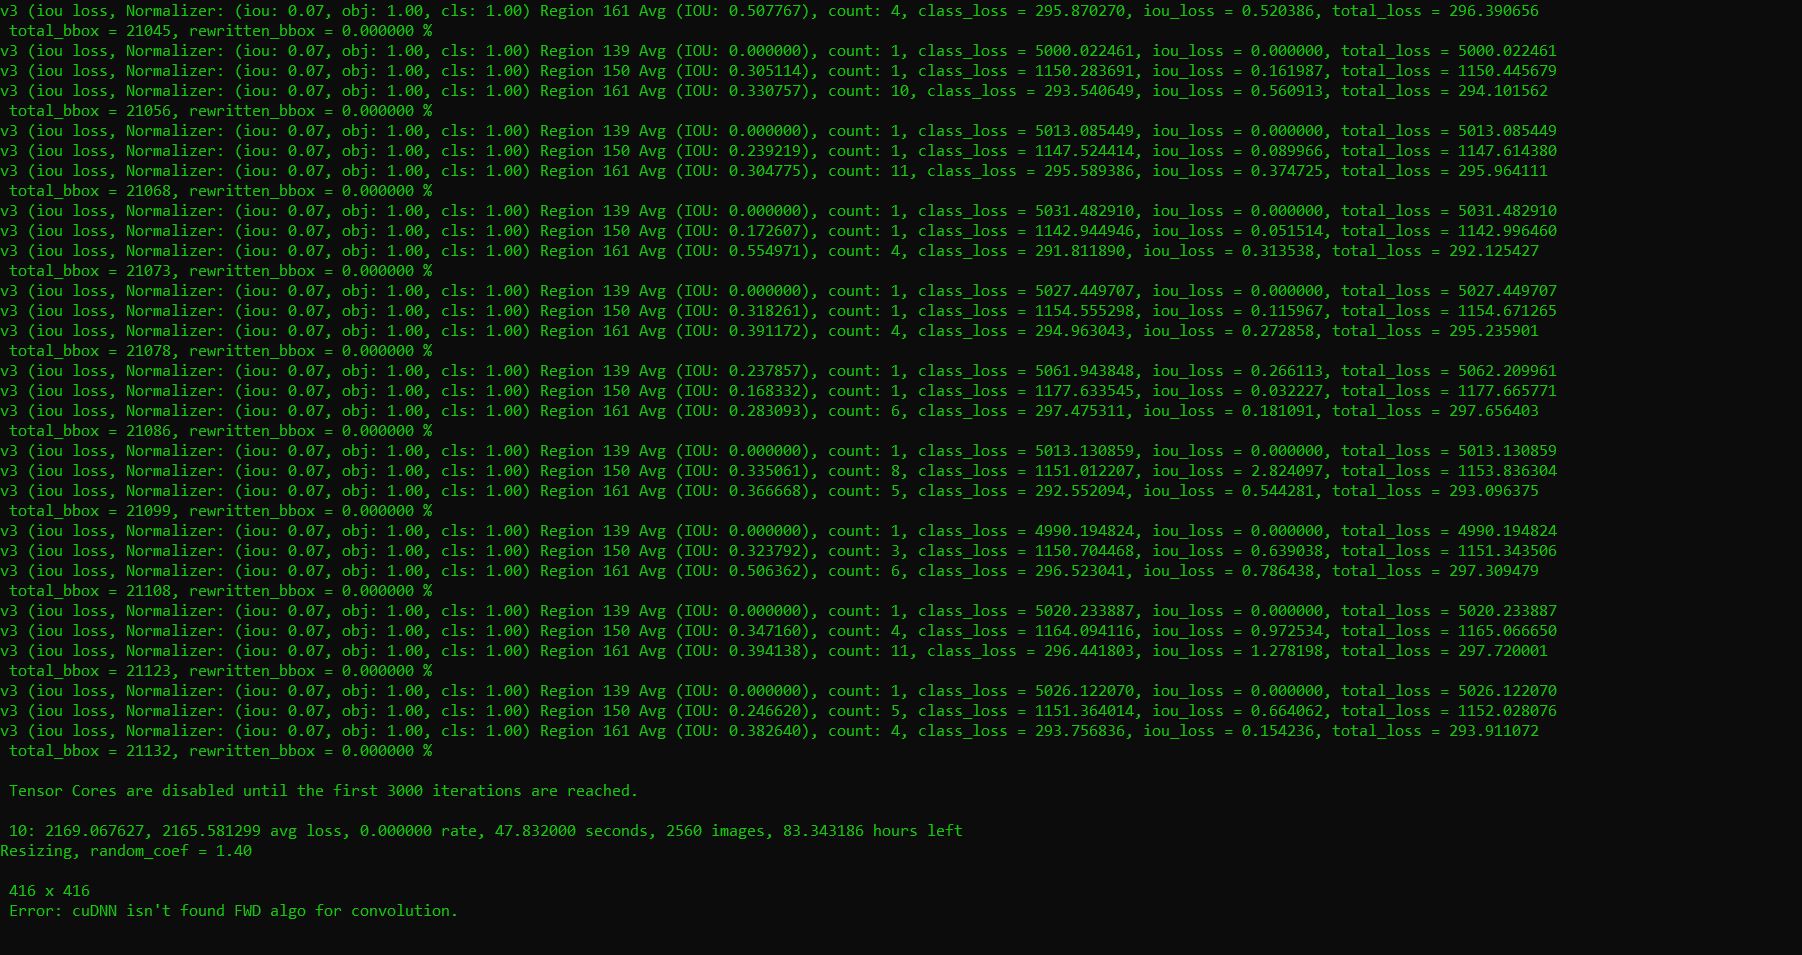Viewport: 1802px width, 955px height.
Task: Select the 'total_bbox = 21108' line
Action: pos(221,591)
